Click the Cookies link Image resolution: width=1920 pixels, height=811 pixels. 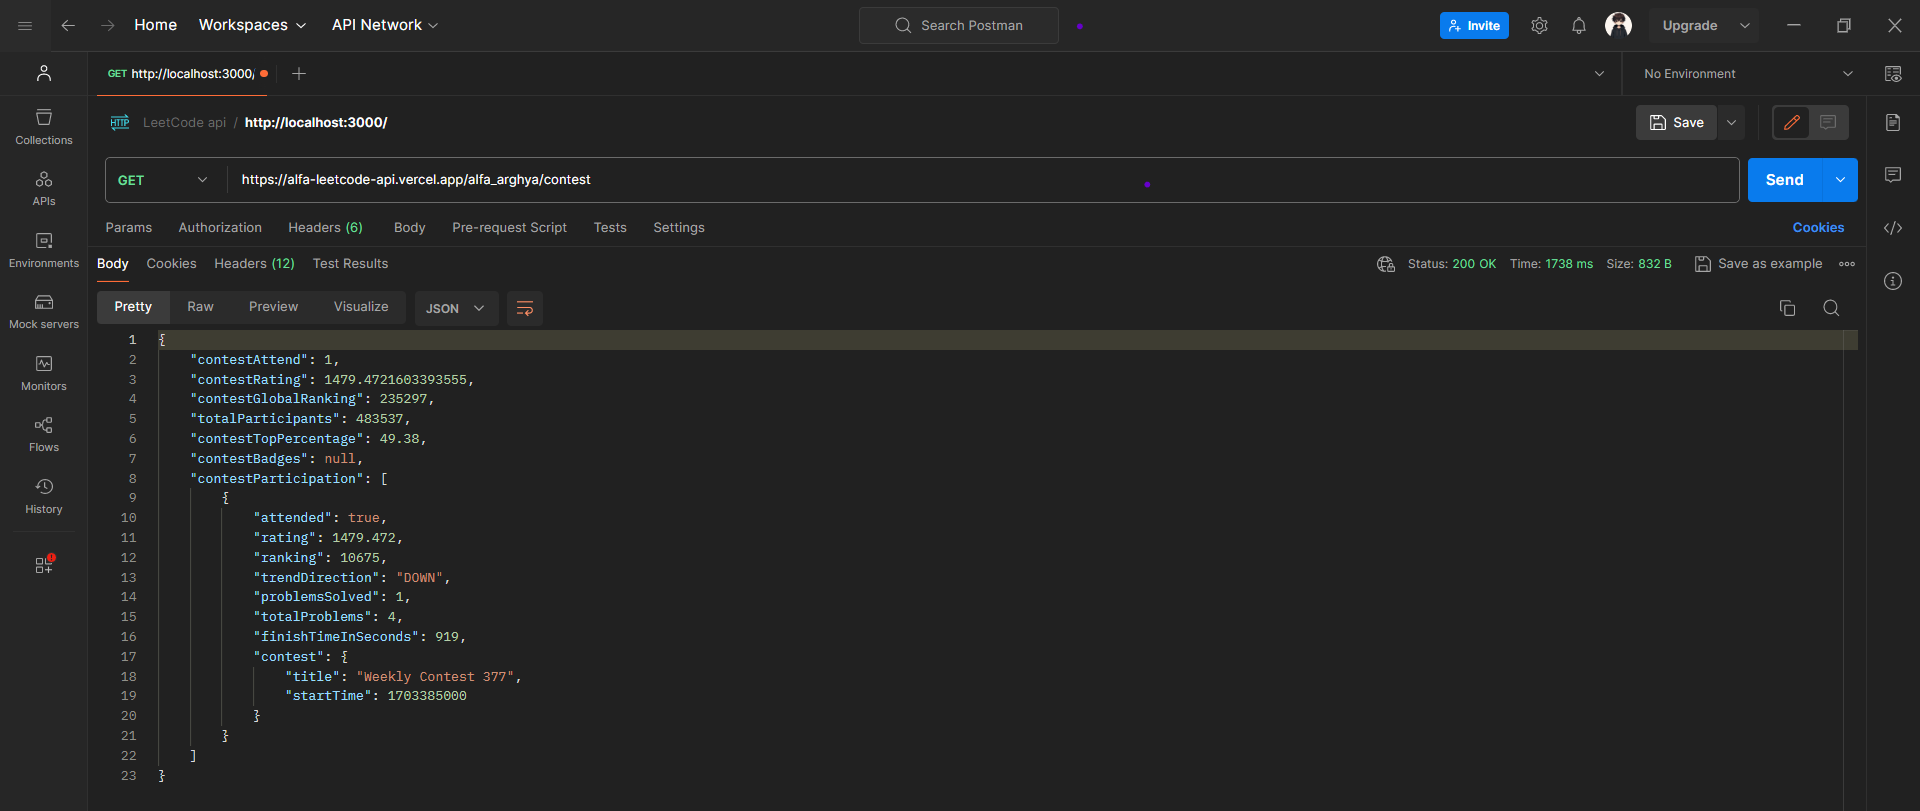[1817, 228]
